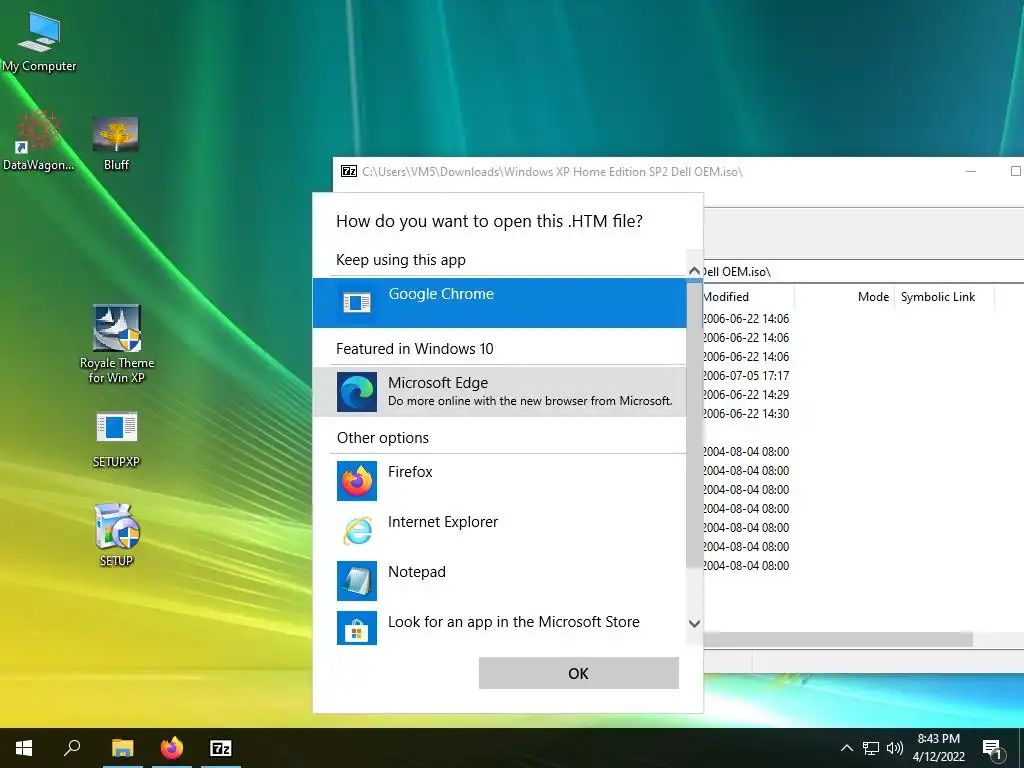Open My Computer desktop icon
Image resolution: width=1024 pixels, height=768 pixels.
click(39, 42)
